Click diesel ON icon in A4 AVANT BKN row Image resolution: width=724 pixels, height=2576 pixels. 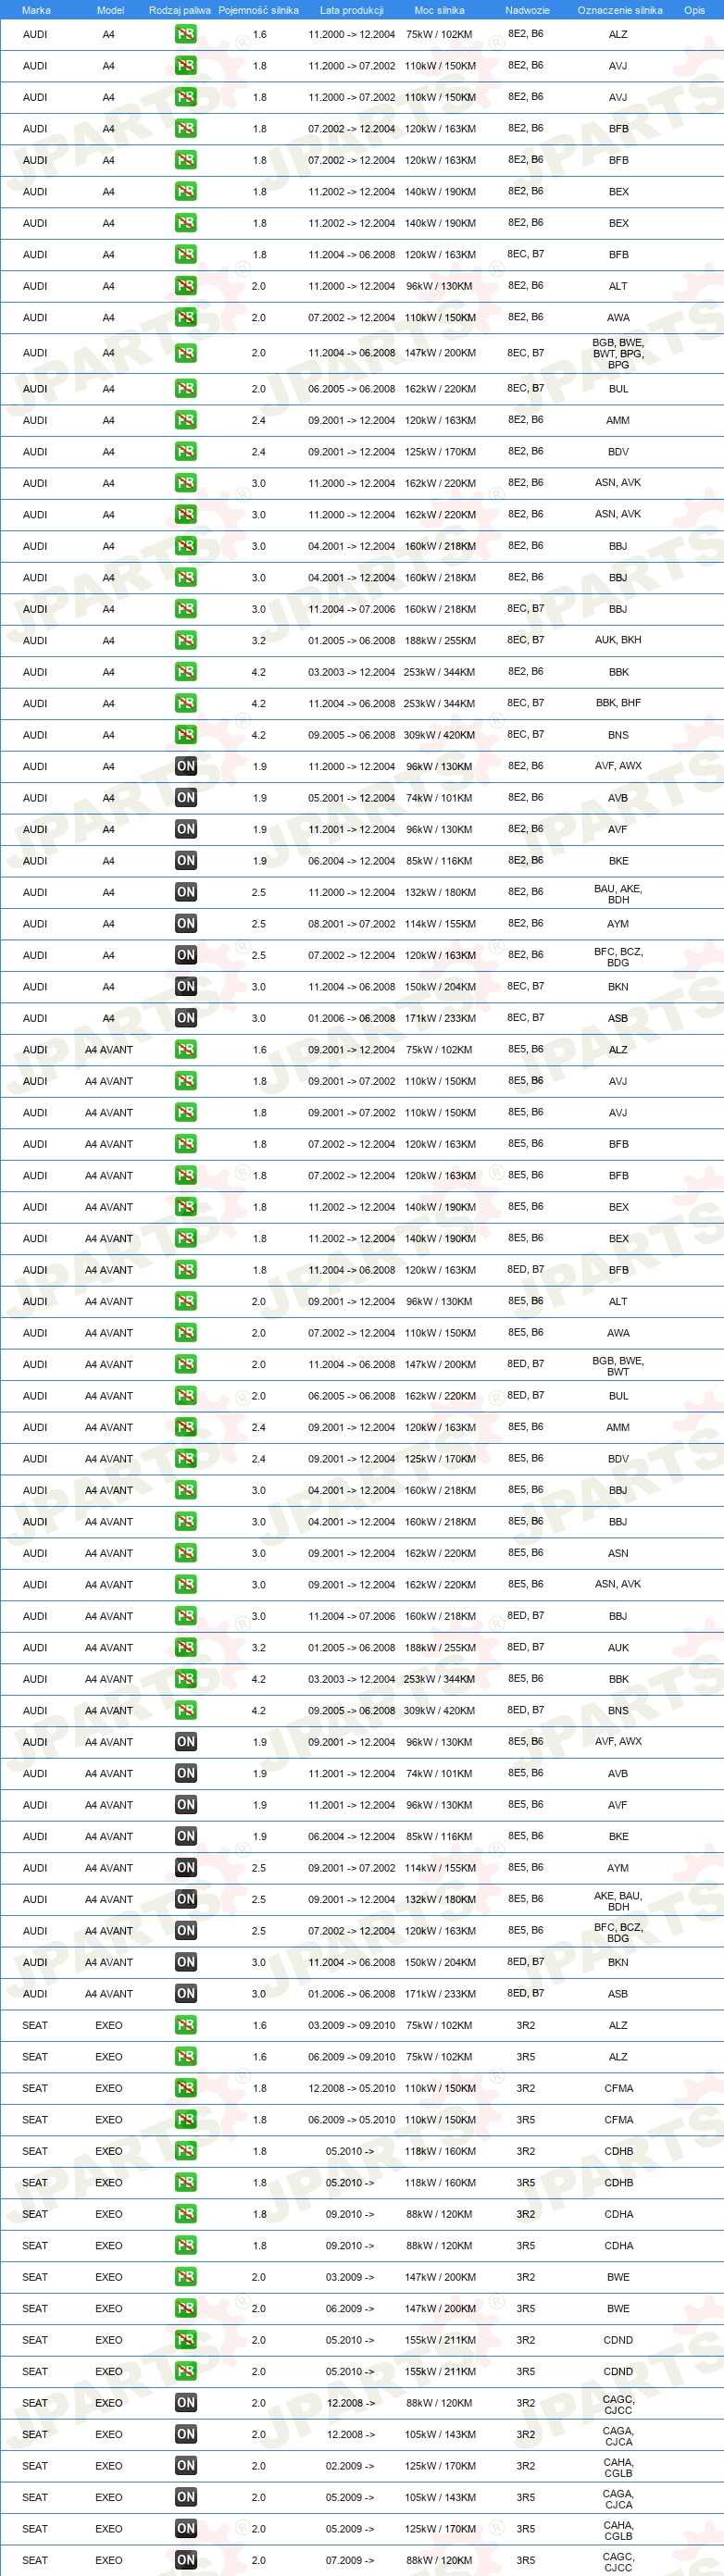[186, 1962]
